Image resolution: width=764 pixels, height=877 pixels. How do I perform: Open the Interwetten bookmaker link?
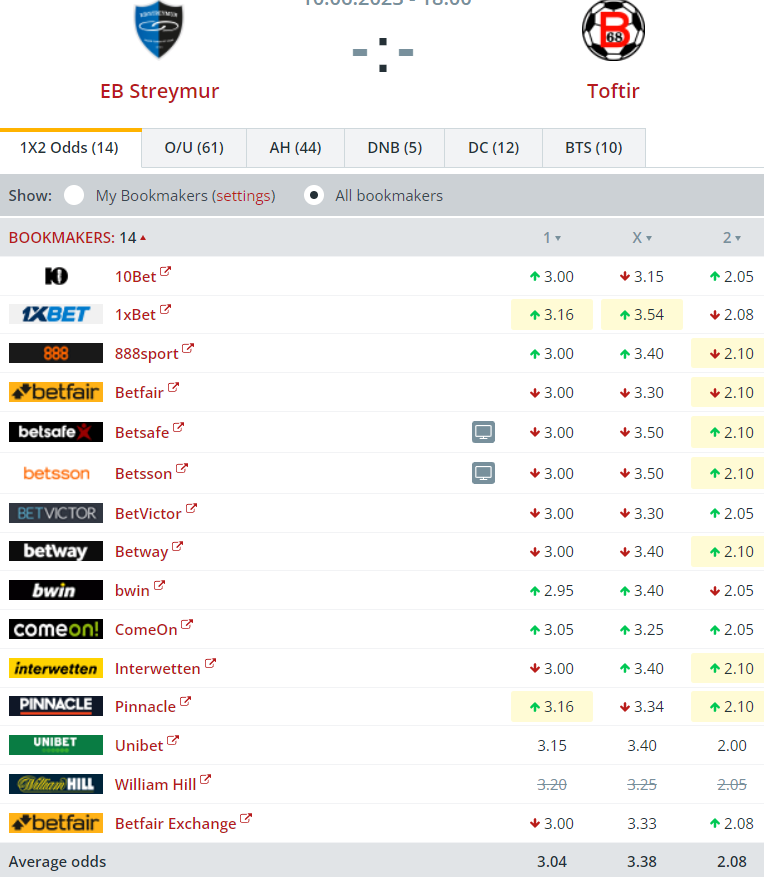coord(157,668)
